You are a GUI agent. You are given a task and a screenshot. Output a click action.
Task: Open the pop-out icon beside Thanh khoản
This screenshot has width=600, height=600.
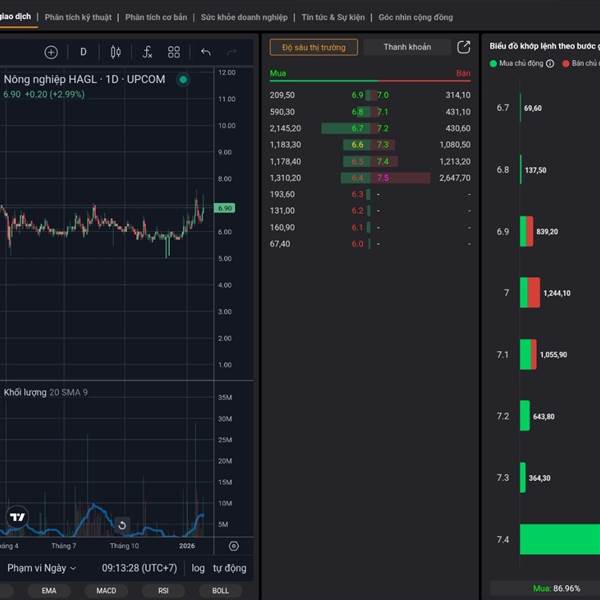click(x=463, y=47)
